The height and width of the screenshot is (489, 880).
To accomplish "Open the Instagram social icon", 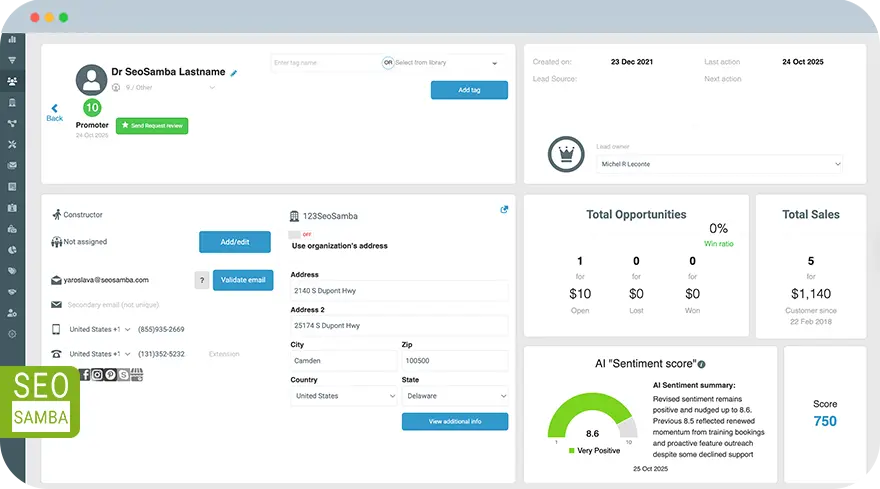I will point(97,374).
